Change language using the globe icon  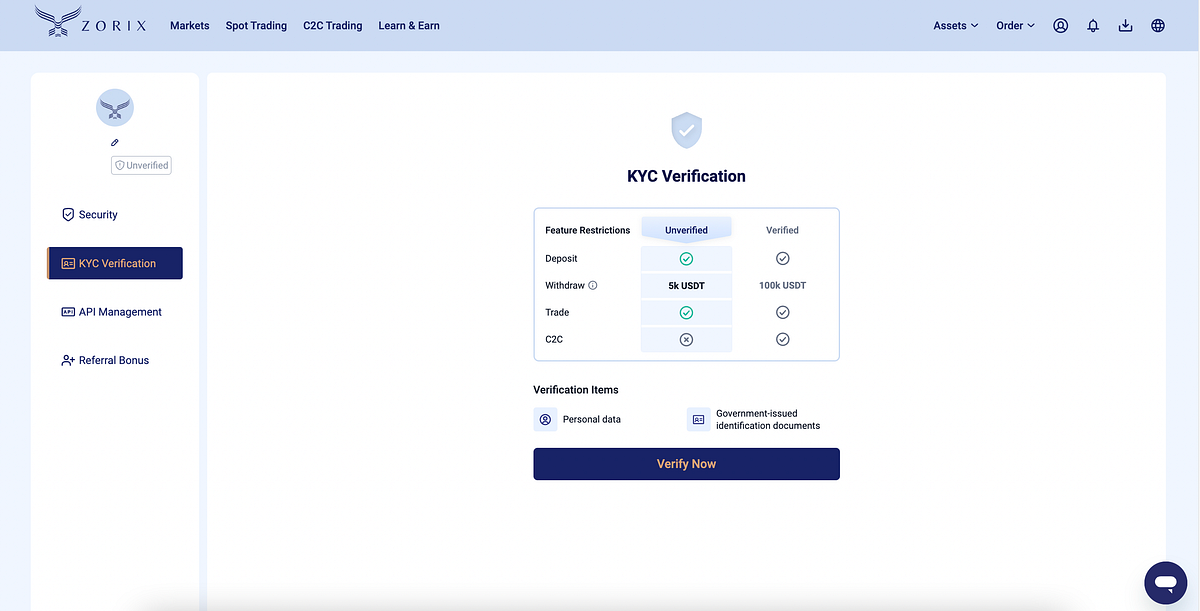pyautogui.click(x=1157, y=25)
